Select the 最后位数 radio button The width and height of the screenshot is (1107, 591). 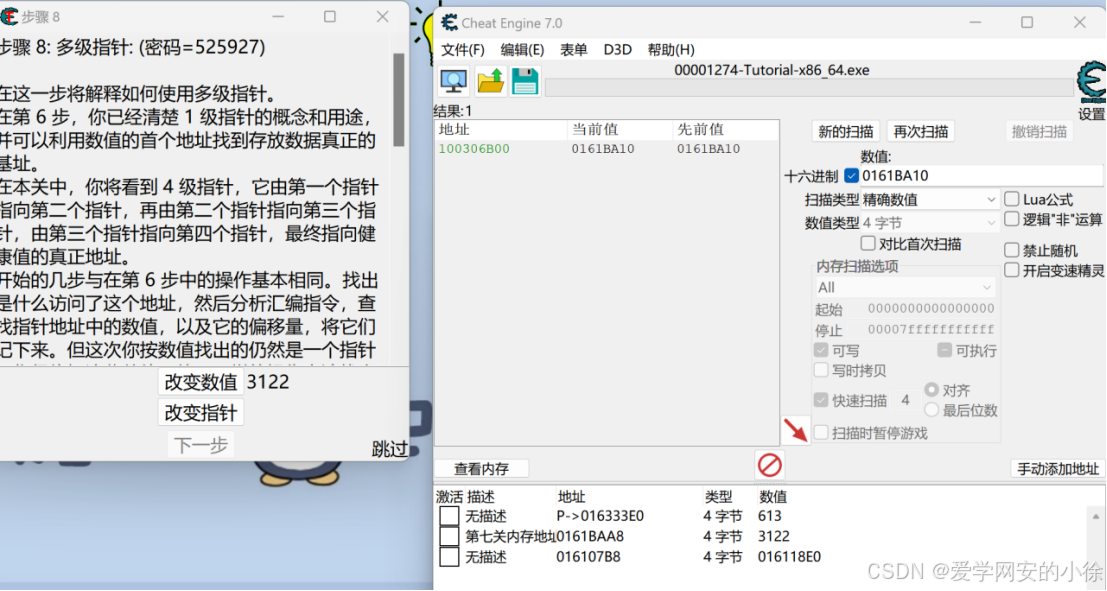click(x=931, y=410)
